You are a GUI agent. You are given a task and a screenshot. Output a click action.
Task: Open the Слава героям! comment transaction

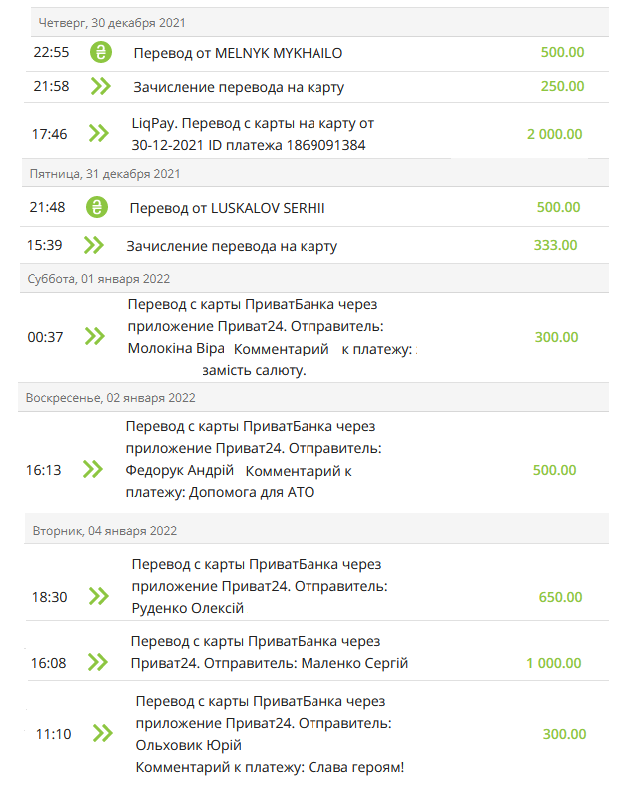tap(317, 734)
